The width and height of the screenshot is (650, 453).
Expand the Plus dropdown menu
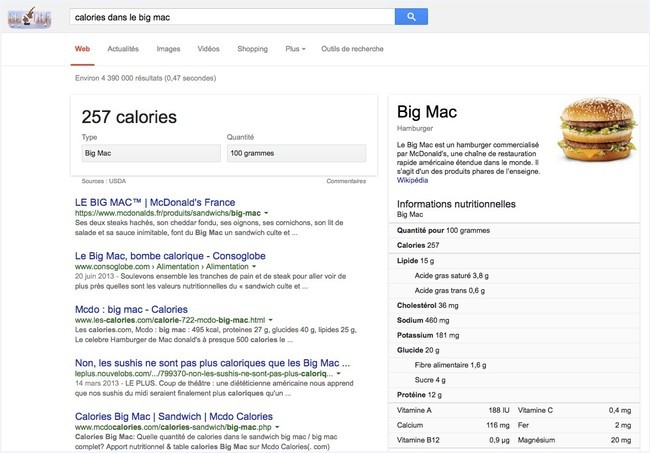click(x=295, y=49)
